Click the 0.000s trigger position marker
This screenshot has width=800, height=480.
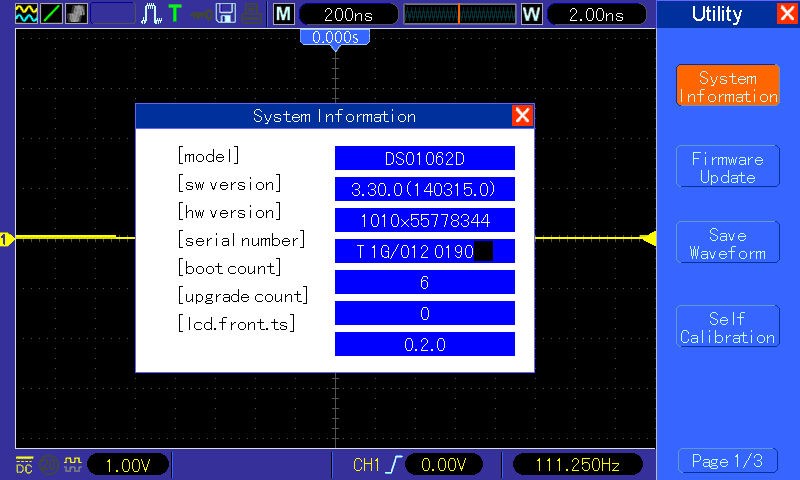(335, 40)
